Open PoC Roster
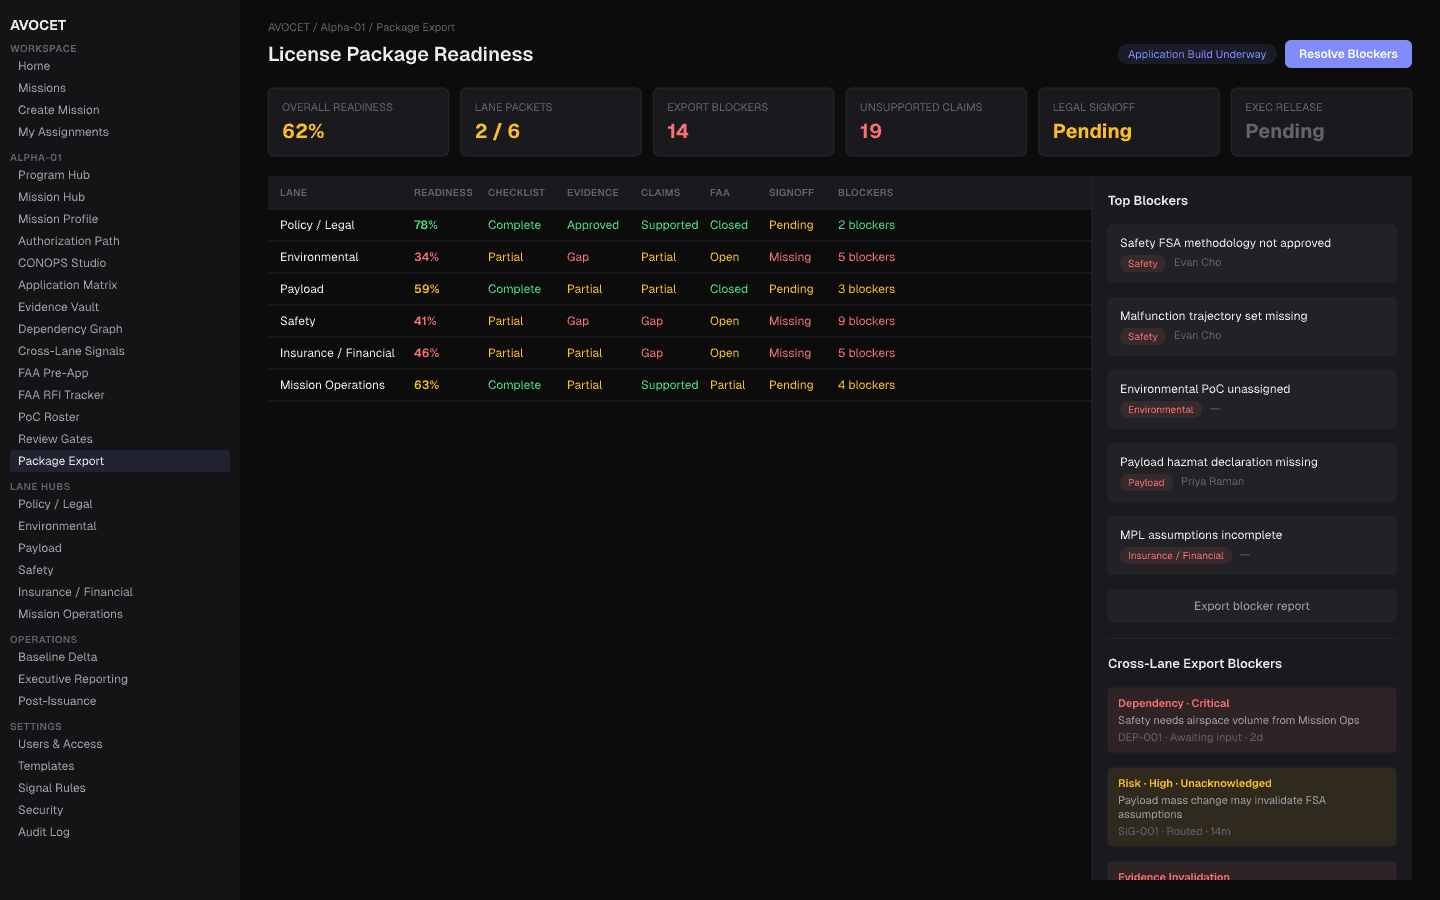Screen dimensions: 1440x900 (x=120, y=417)
